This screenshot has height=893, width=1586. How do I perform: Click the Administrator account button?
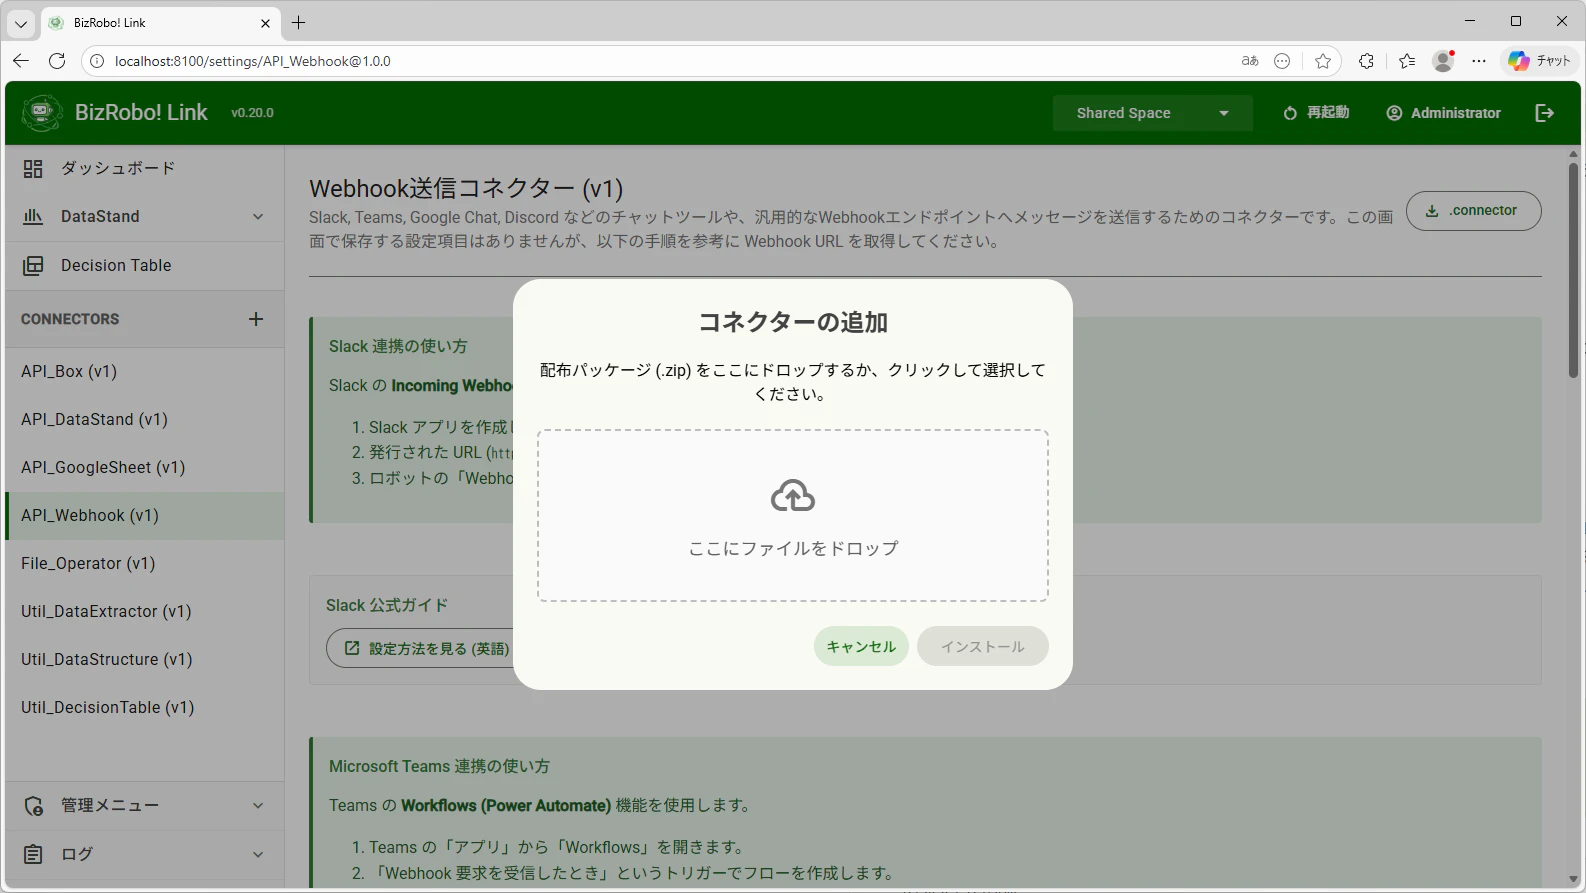1443,113
